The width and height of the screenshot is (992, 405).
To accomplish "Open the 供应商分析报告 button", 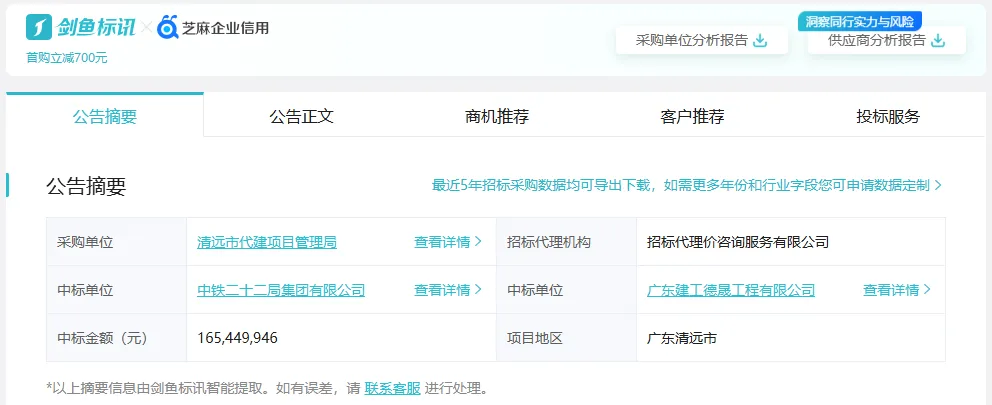I will pyautogui.click(x=885, y=41).
